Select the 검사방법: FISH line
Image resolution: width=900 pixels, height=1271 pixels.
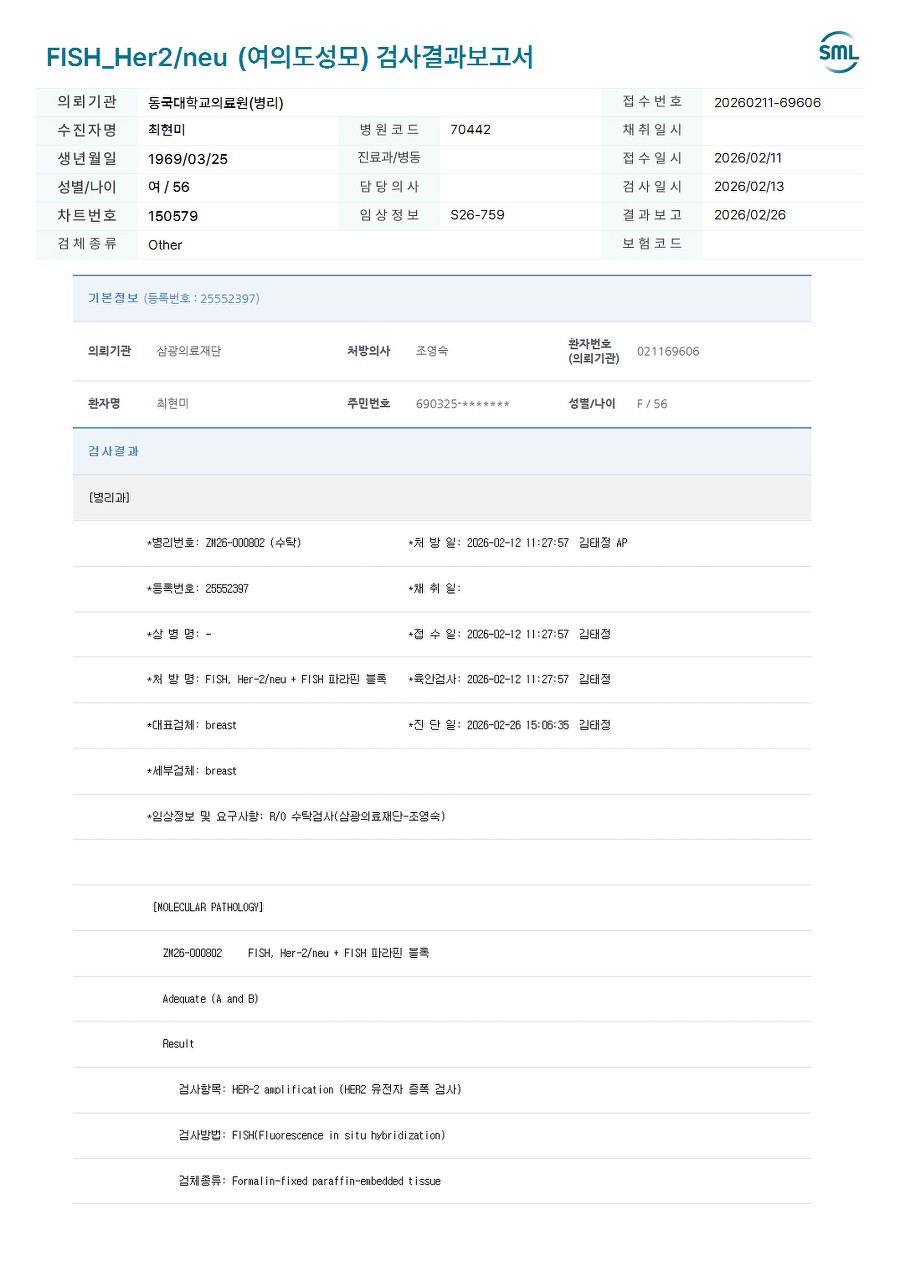pyautogui.click(x=312, y=1135)
